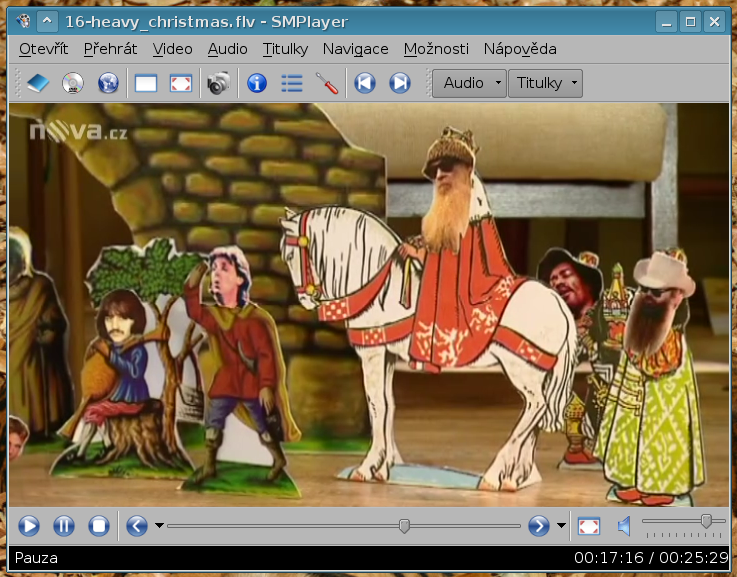Open the Přehrát menu
737x577 pixels.
point(110,49)
